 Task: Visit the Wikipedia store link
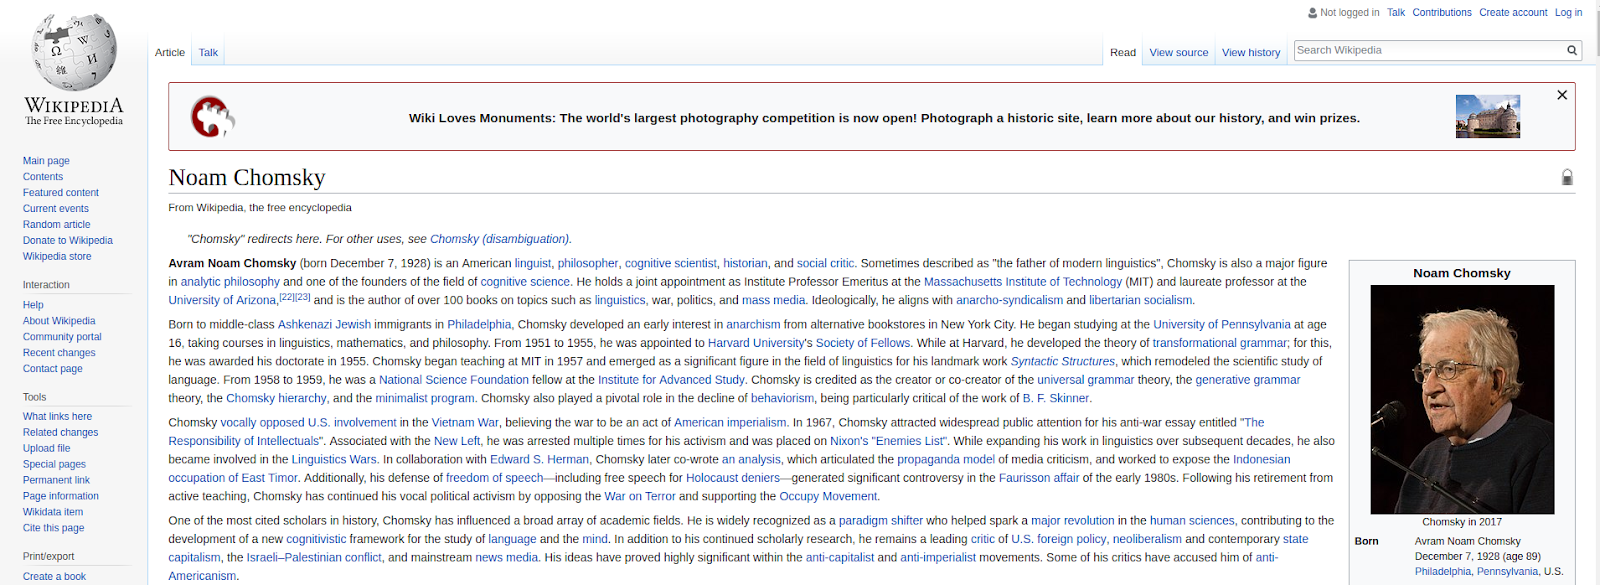pos(57,257)
